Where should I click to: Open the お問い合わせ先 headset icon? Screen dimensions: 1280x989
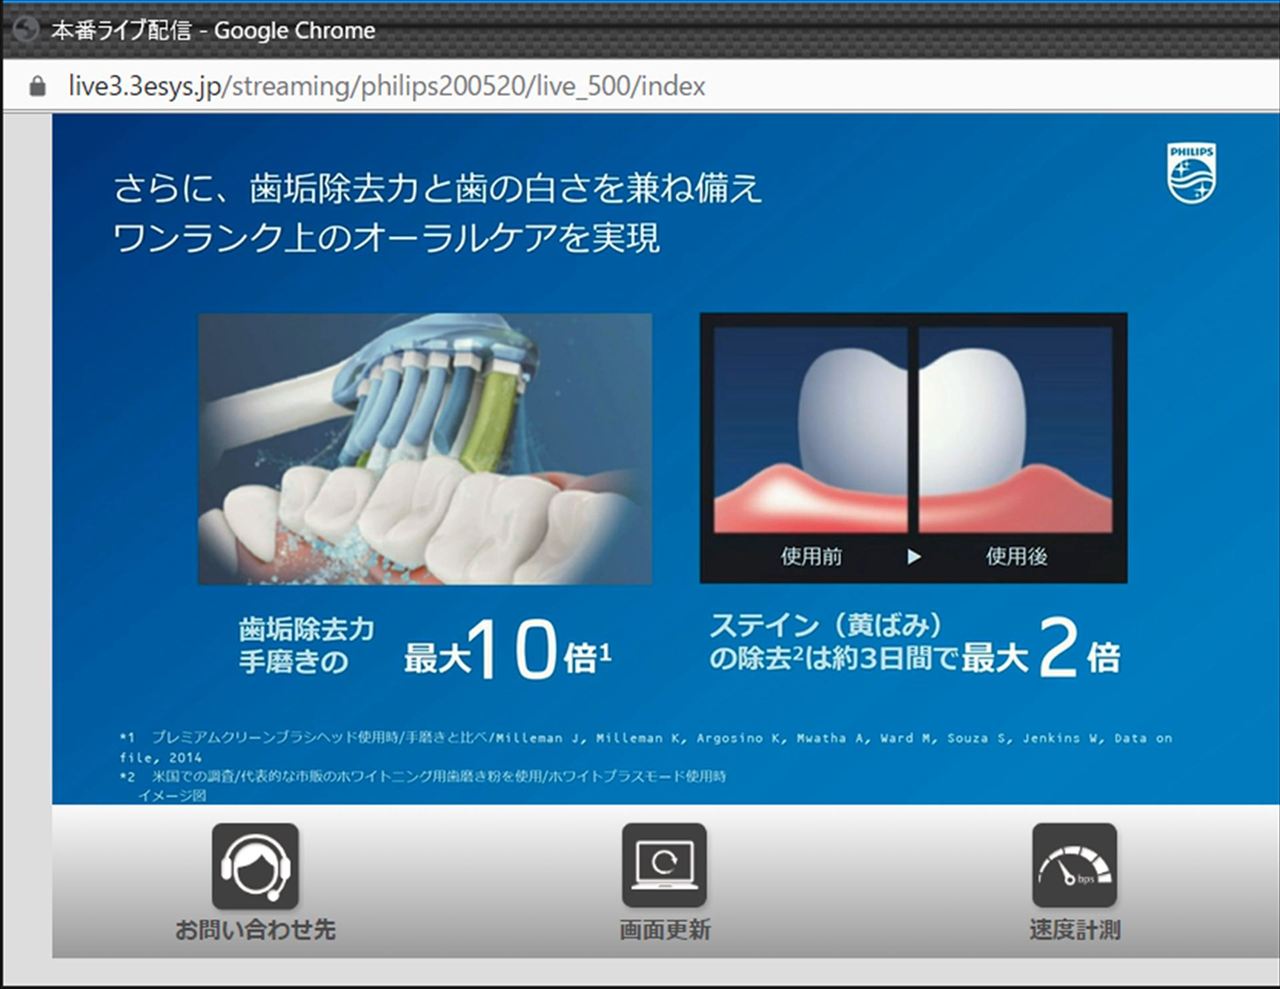(x=255, y=866)
